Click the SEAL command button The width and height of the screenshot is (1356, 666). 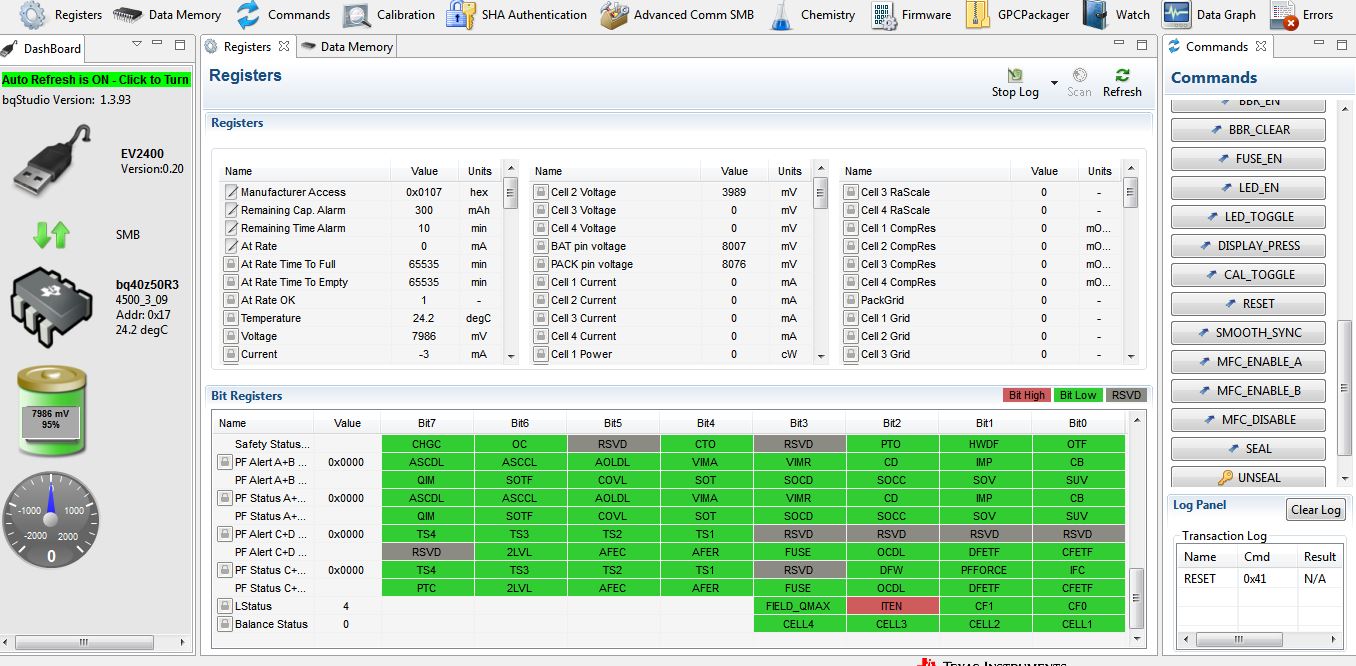coord(1249,449)
